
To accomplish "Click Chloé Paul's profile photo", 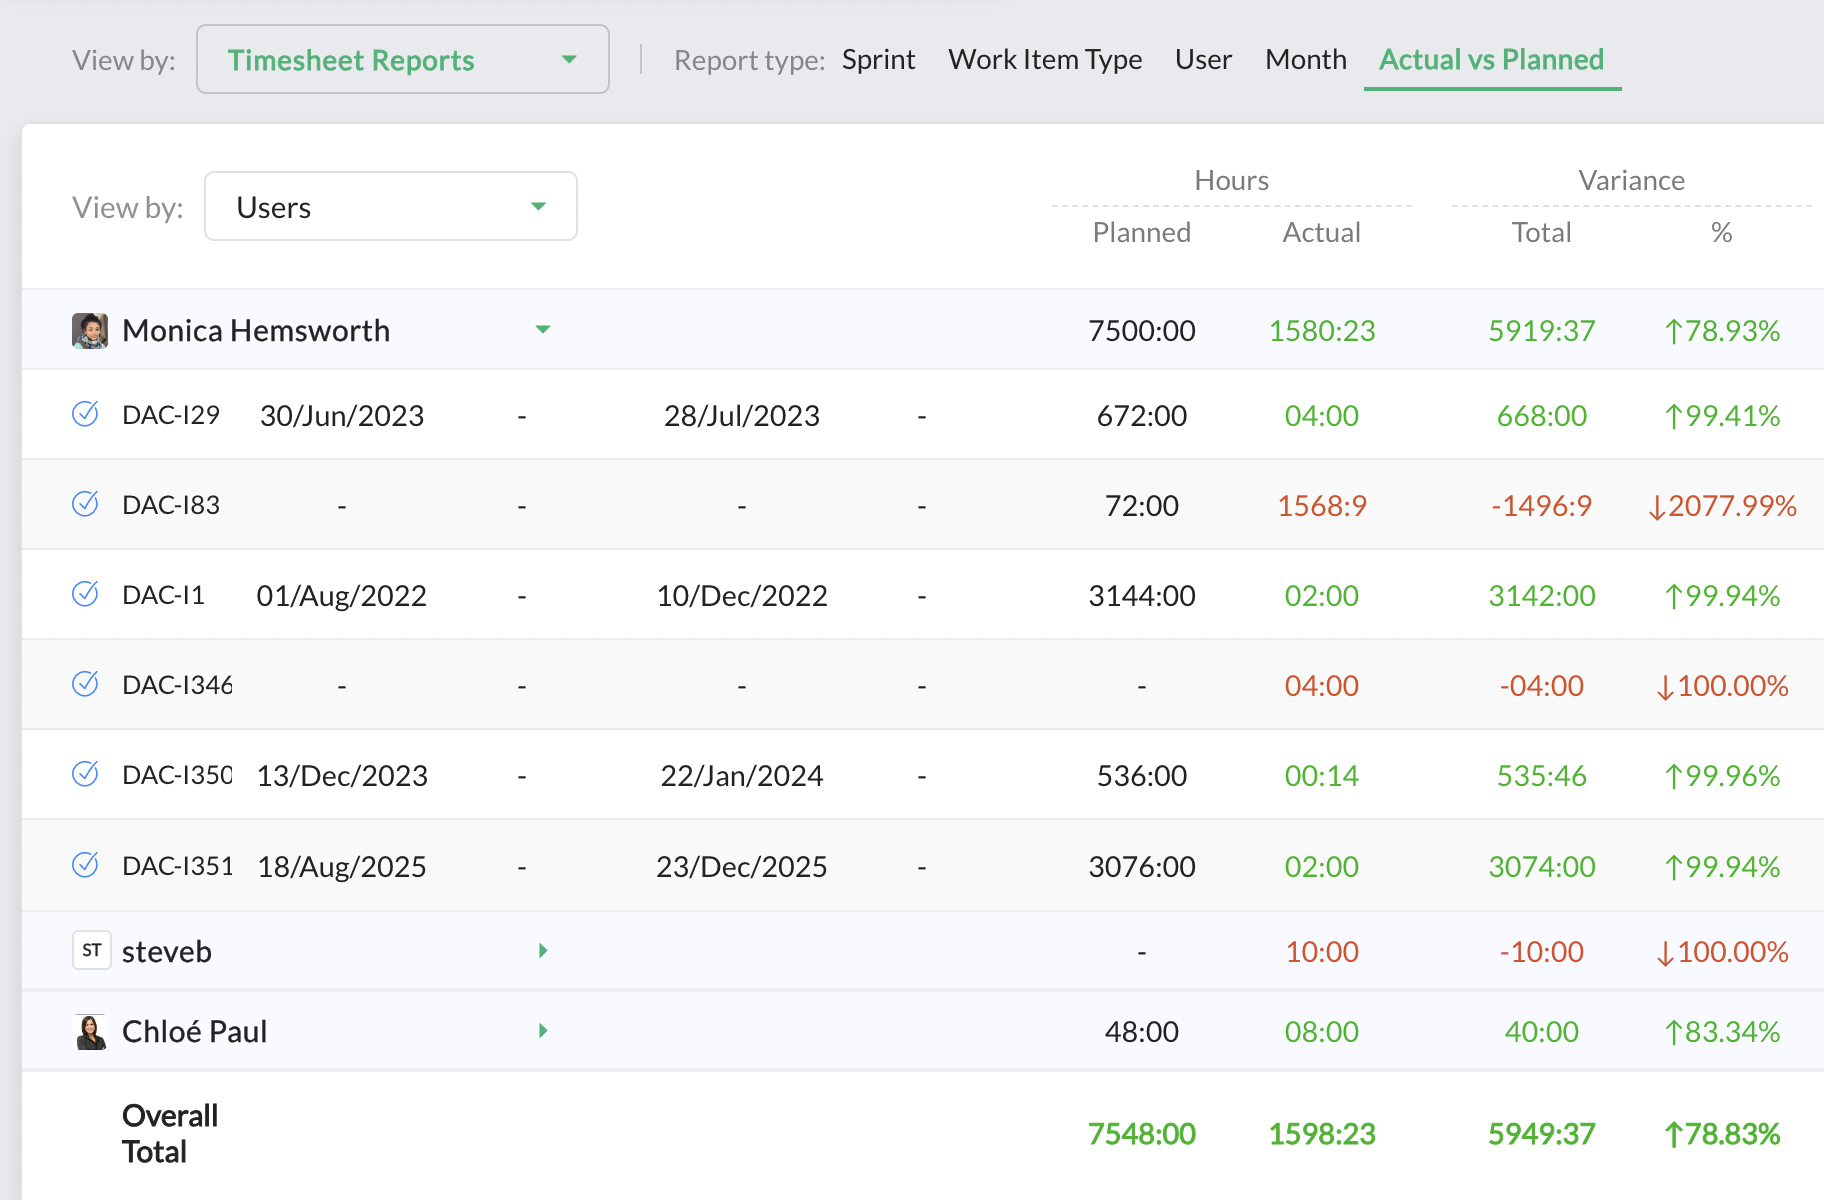I will pyautogui.click(x=91, y=1031).
